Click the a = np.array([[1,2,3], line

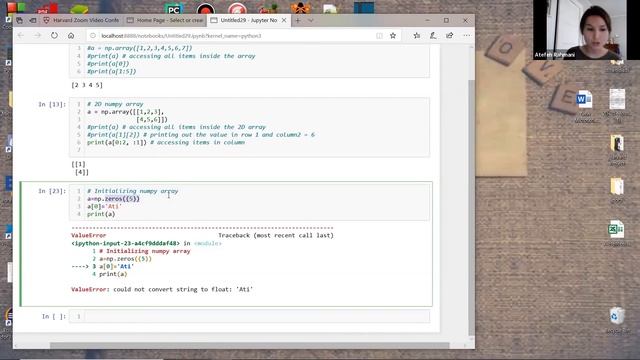tap(125, 112)
